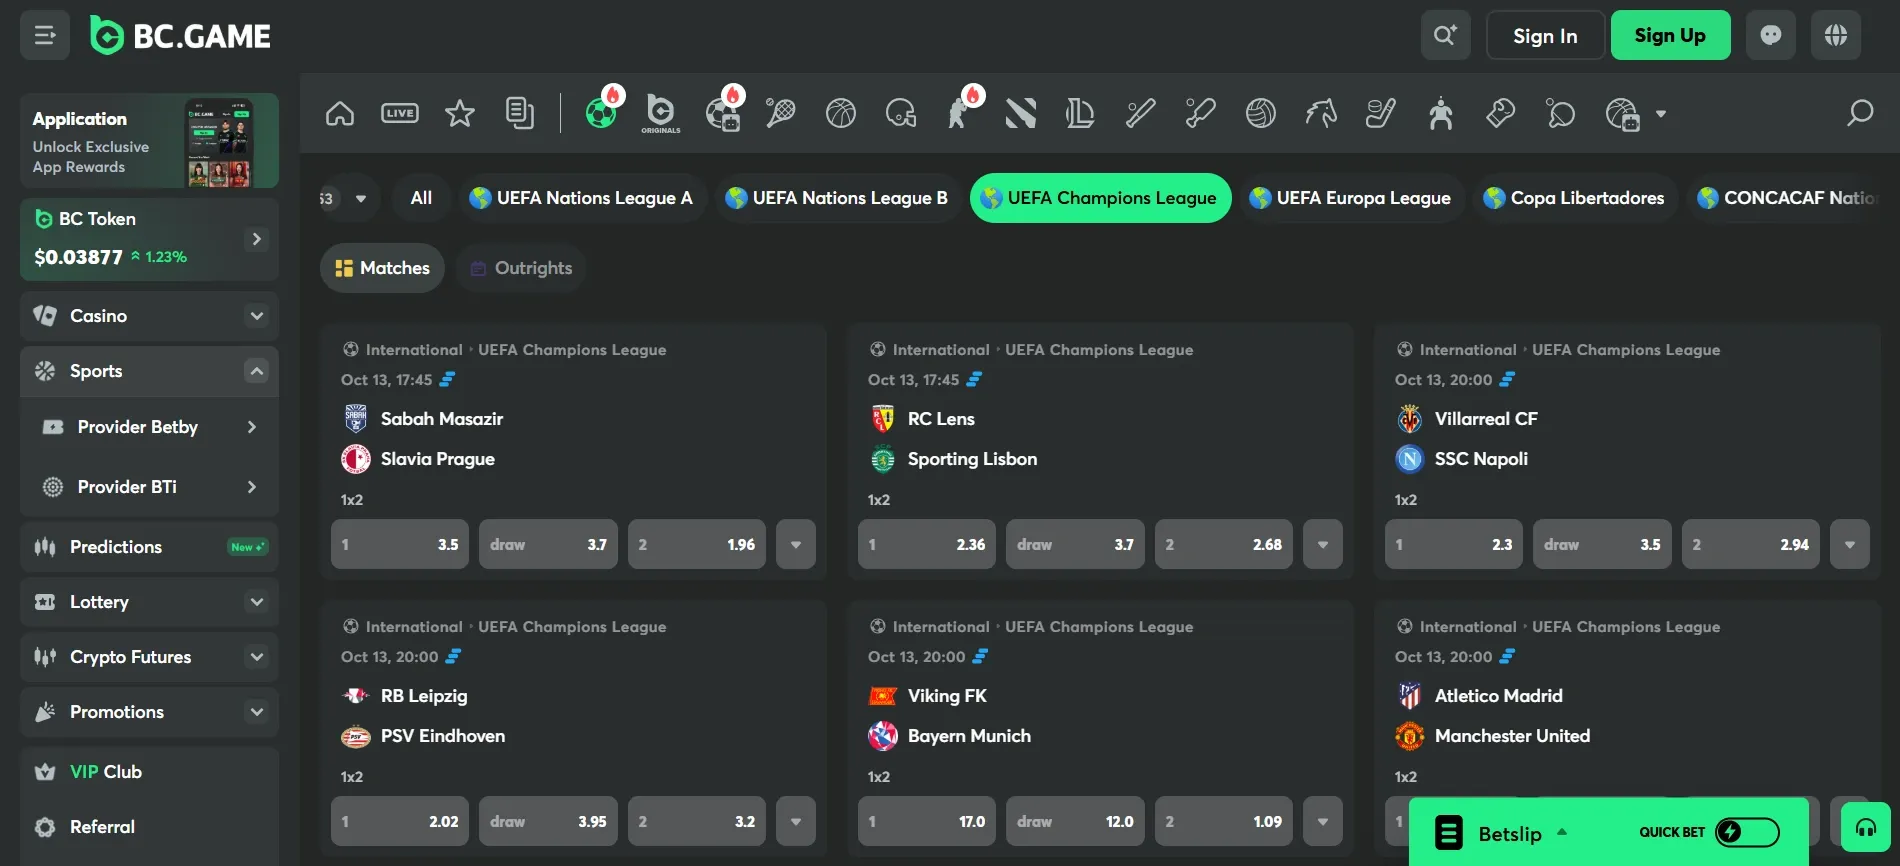The image size is (1900, 866).
Task: Open the VIP Club link
Action: [149, 772]
